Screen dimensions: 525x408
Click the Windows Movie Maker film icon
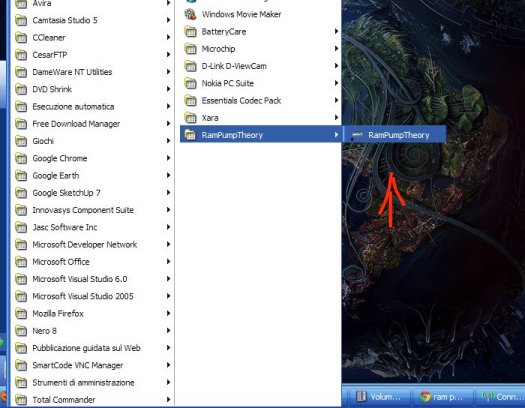coord(191,14)
